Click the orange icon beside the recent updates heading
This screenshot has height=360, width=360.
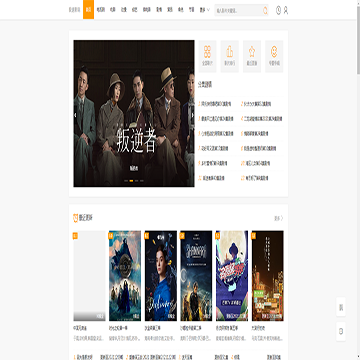coord(75,218)
